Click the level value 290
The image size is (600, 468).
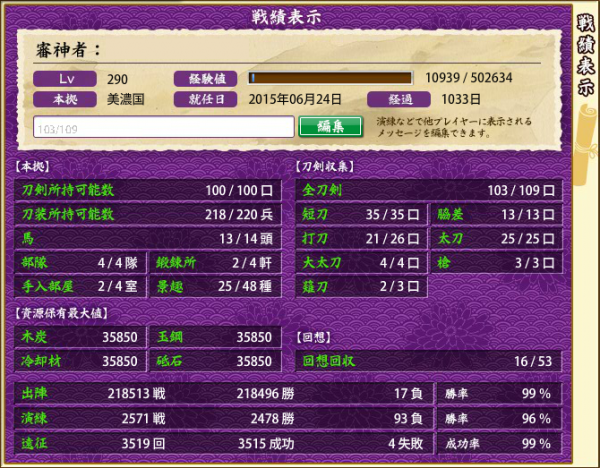117,79
